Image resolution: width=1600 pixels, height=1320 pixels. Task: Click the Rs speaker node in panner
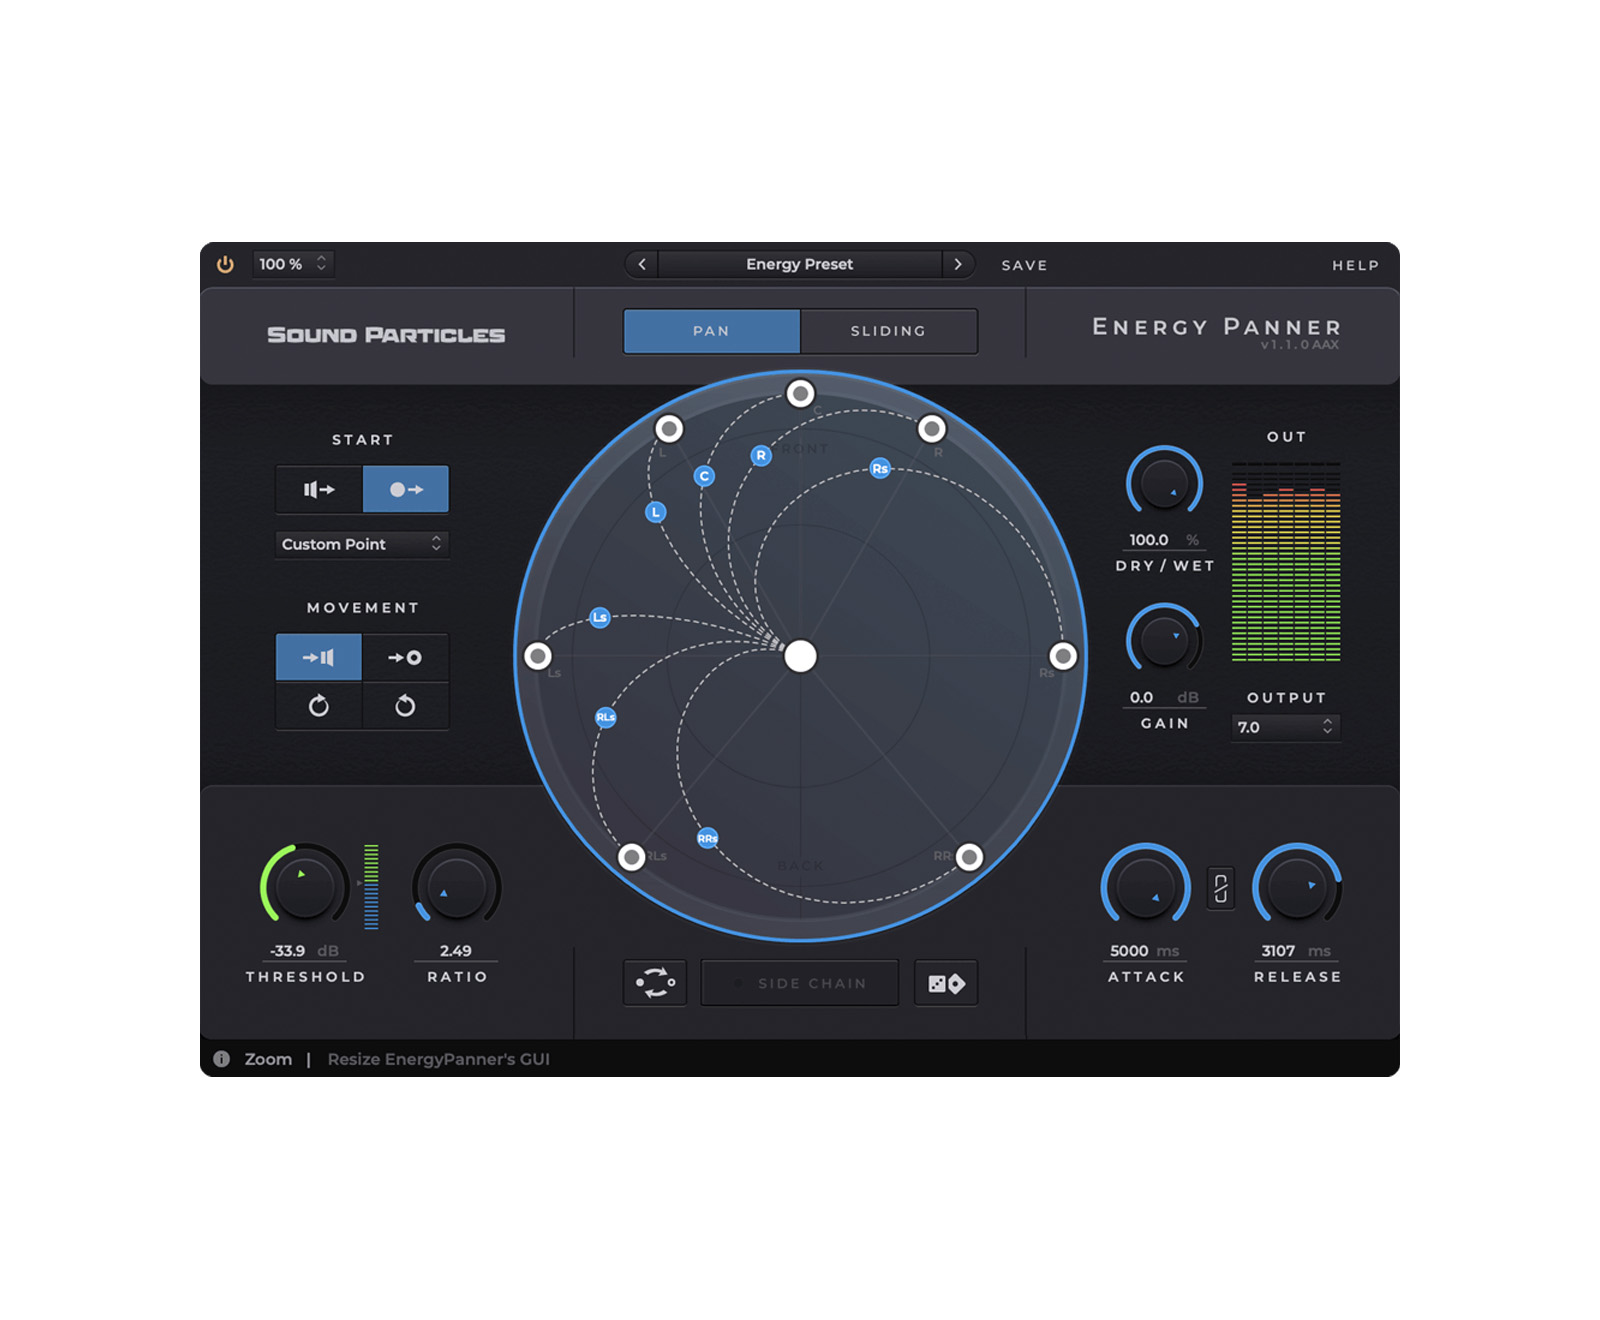click(880, 468)
